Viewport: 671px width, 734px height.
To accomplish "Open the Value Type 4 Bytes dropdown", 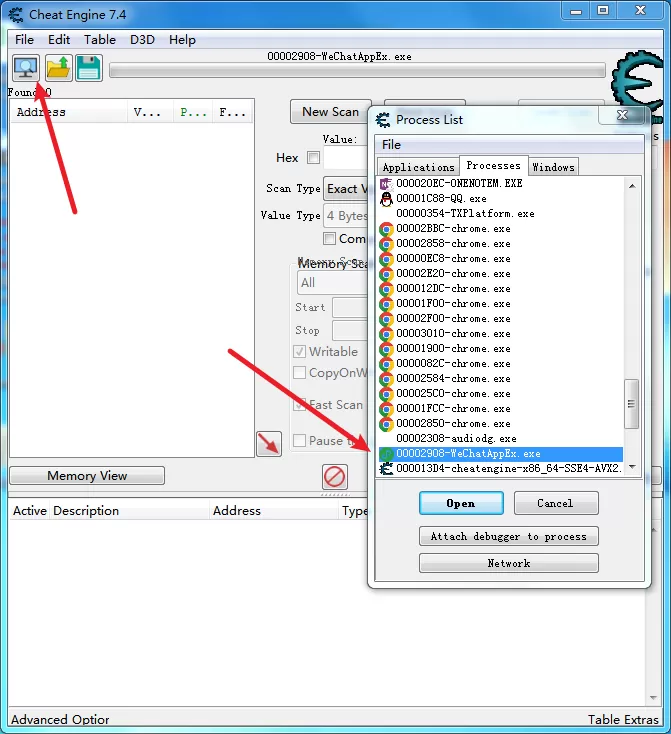I will pyautogui.click(x=346, y=215).
